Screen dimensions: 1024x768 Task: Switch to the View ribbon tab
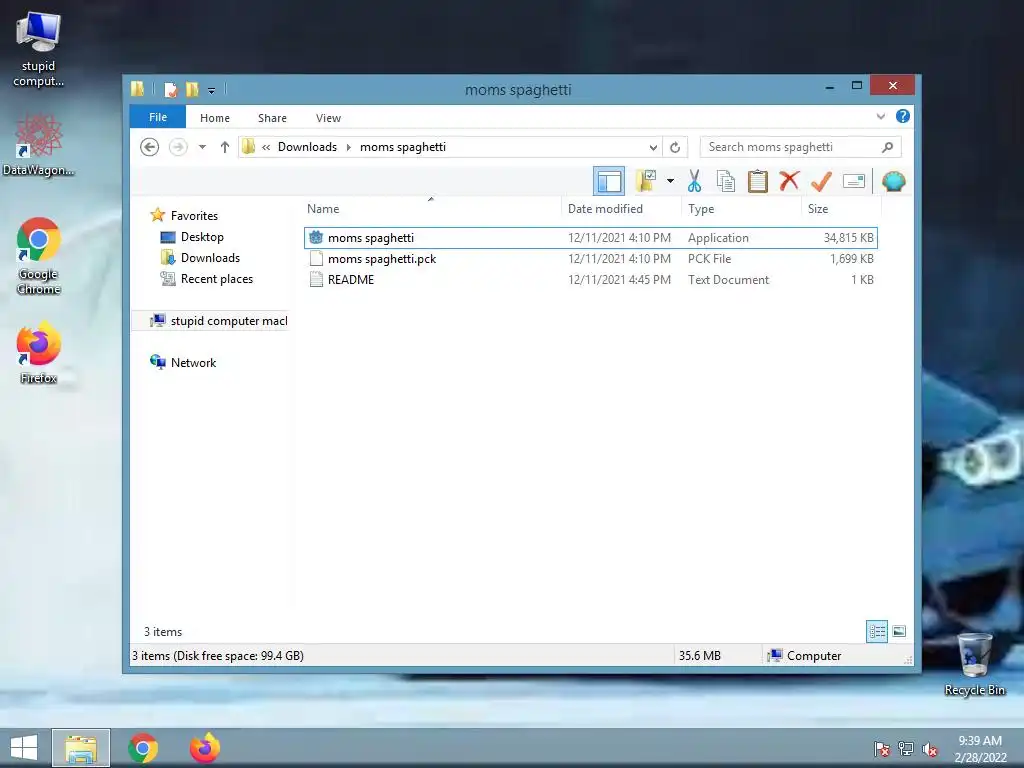point(328,118)
